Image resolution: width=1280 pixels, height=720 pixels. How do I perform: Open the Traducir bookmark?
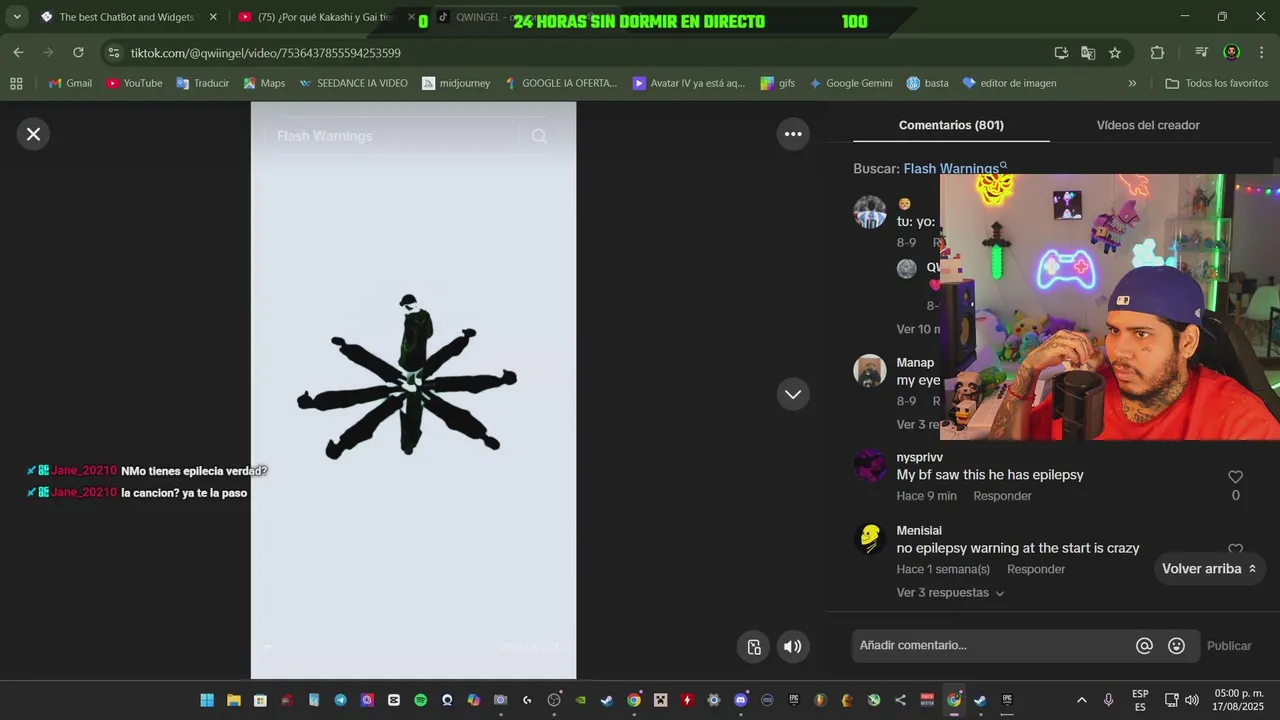click(203, 83)
